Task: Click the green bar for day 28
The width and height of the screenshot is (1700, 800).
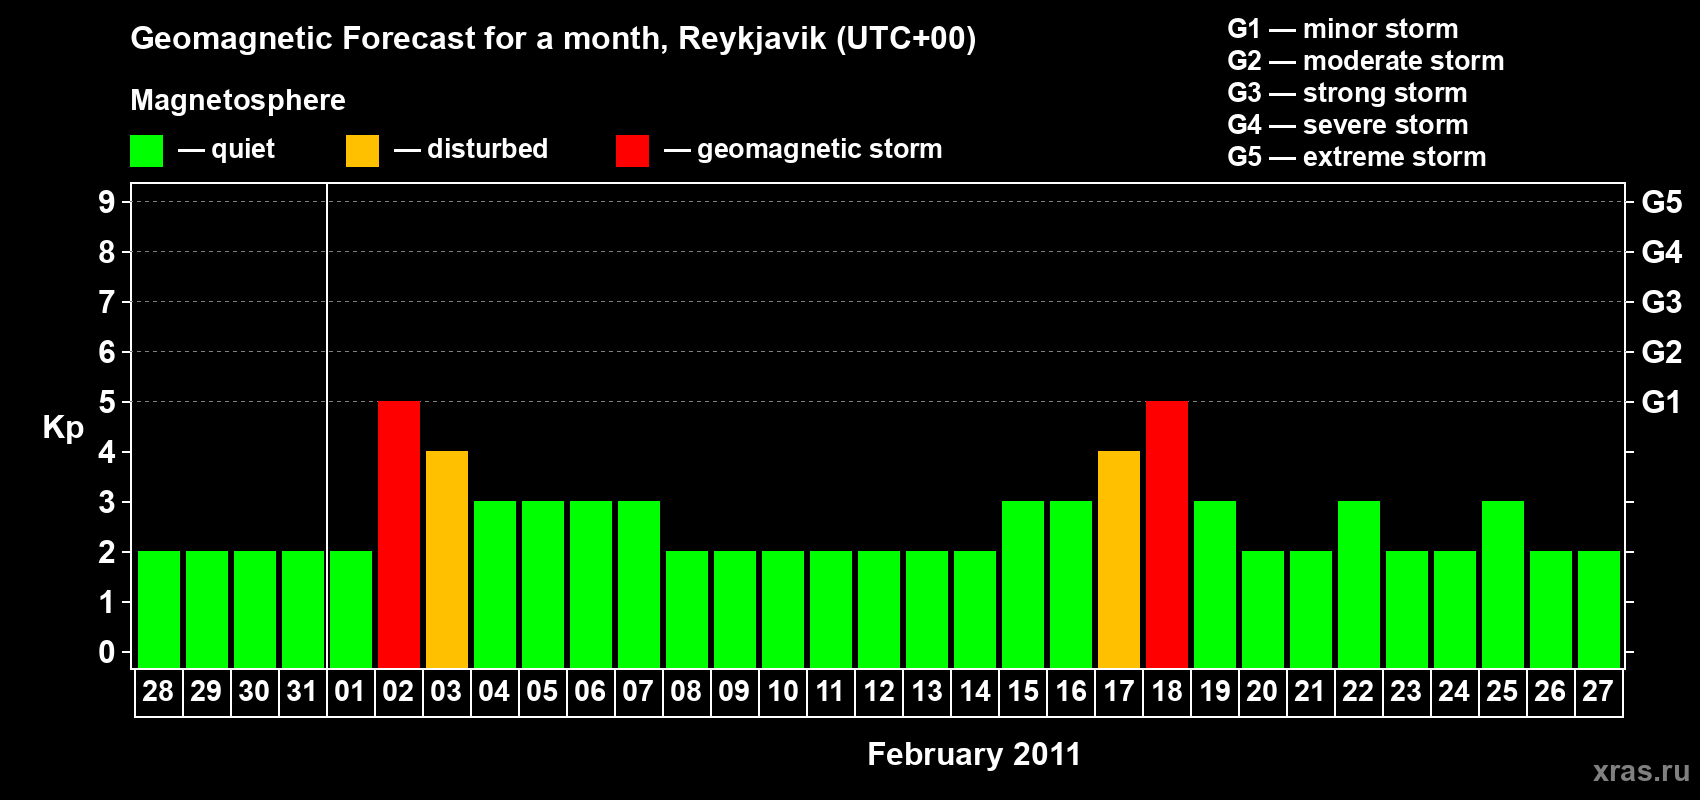Action: pyautogui.click(x=159, y=609)
